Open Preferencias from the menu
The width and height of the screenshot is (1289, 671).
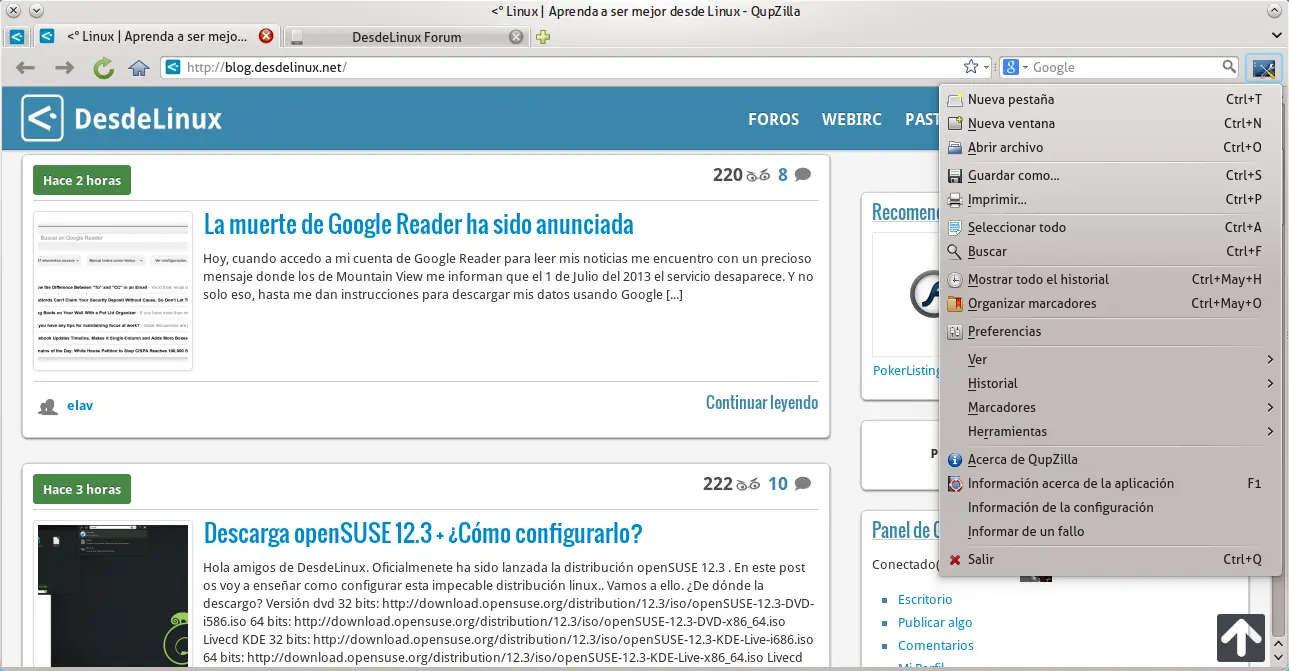[1110, 331]
